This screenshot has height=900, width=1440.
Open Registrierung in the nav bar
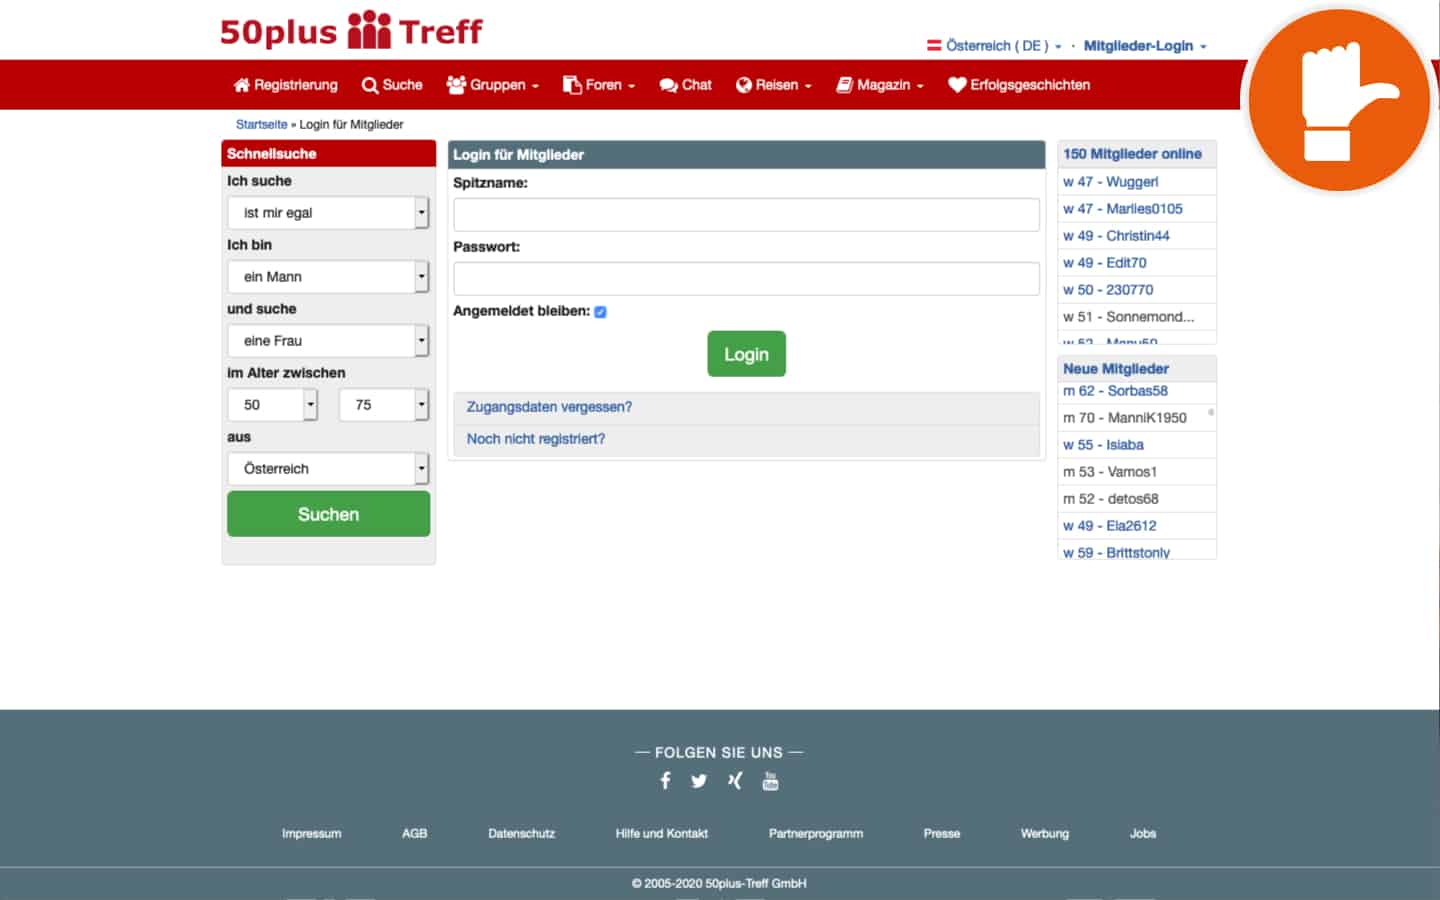(285, 85)
